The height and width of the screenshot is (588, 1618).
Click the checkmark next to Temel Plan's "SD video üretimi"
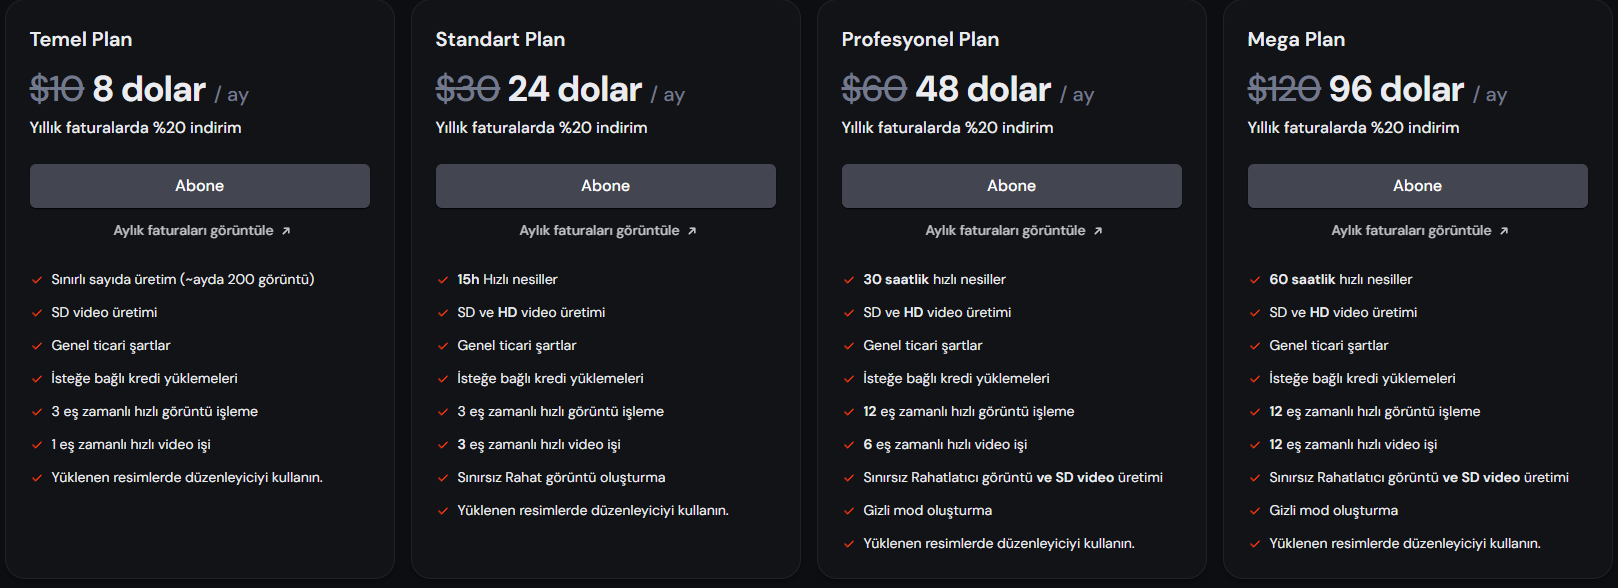[x=37, y=313]
